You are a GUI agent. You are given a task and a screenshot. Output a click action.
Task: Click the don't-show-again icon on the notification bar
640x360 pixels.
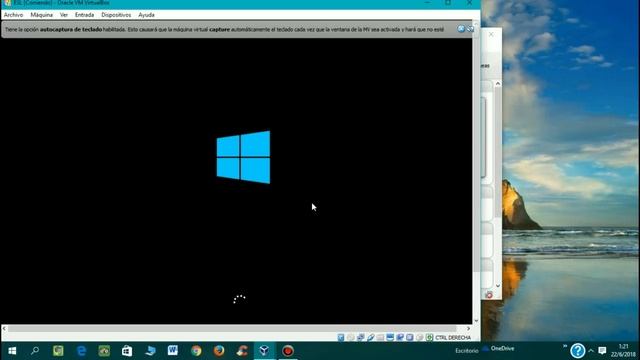(x=470, y=29)
